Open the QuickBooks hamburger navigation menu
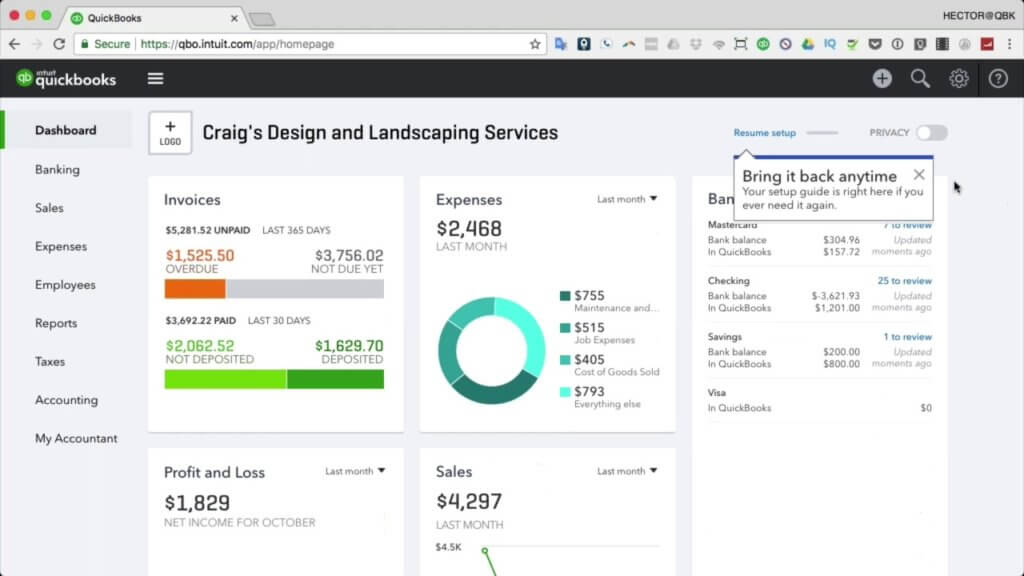Image resolution: width=1024 pixels, height=576 pixels. pyautogui.click(x=155, y=78)
